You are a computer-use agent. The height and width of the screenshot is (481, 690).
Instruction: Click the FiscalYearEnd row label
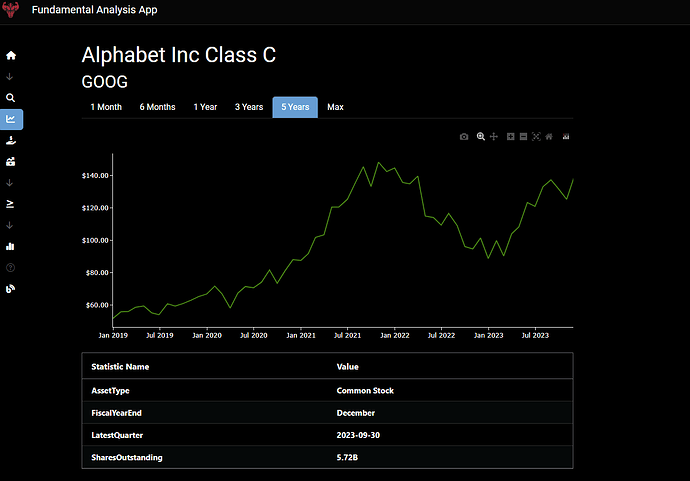pos(117,413)
